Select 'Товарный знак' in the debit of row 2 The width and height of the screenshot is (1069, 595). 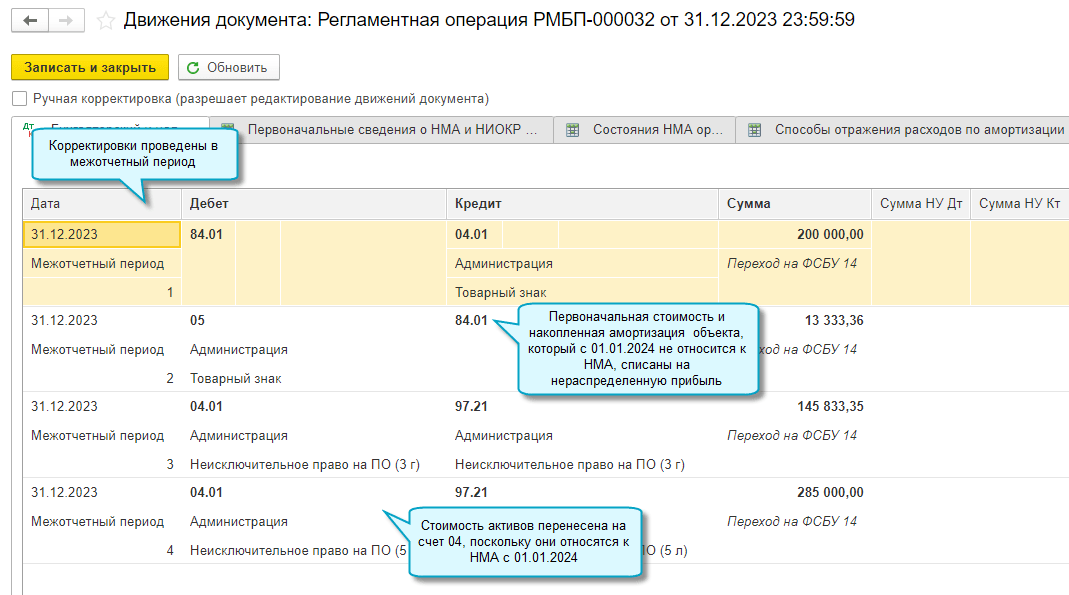click(x=235, y=378)
